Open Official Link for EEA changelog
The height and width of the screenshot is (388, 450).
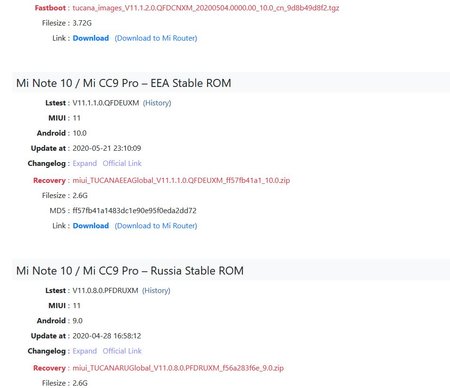point(122,163)
